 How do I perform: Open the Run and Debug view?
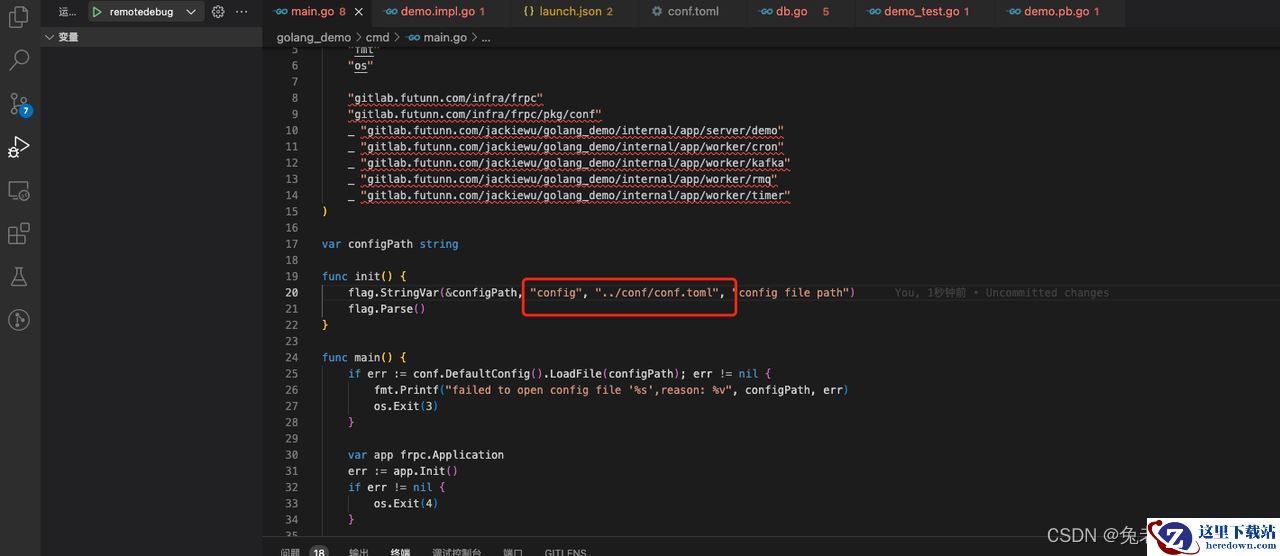(19, 147)
